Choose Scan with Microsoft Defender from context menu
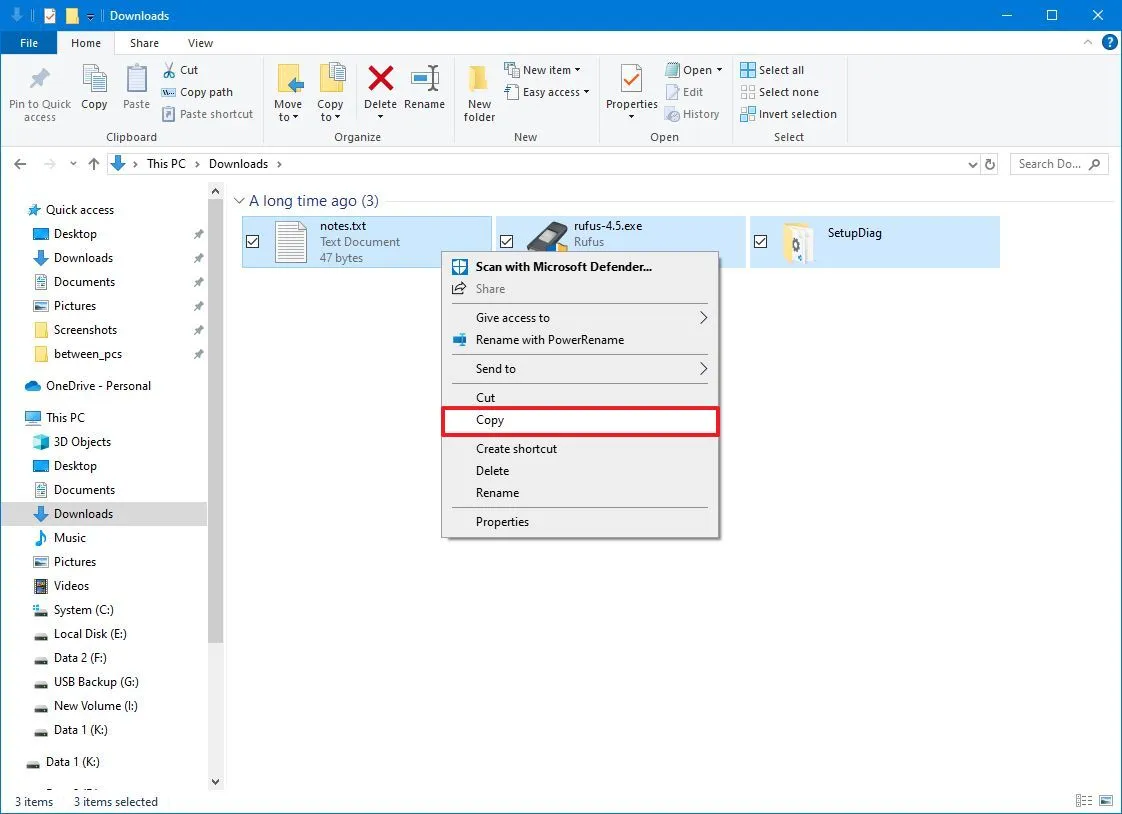Image resolution: width=1122 pixels, height=814 pixels. [565, 267]
